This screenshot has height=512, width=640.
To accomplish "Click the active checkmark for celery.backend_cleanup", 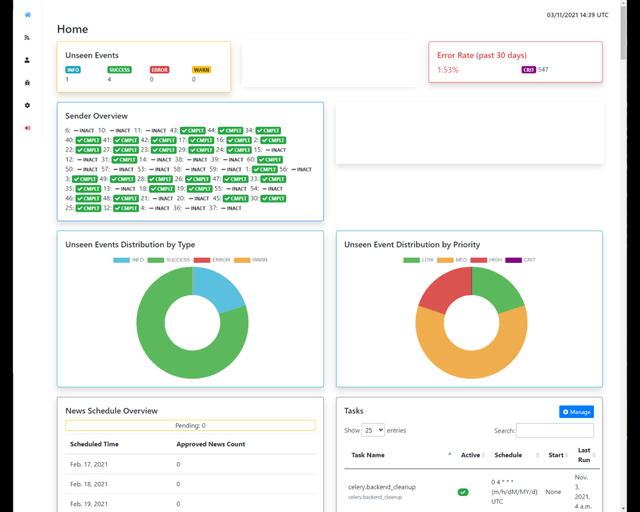I will pyautogui.click(x=463, y=492).
